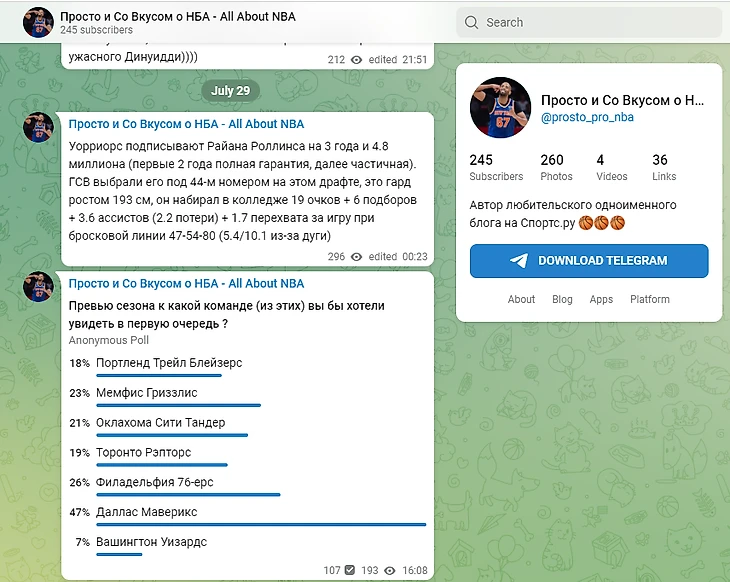
Task: Select poll option Вашингтон Уизардс
Action: 248,544
